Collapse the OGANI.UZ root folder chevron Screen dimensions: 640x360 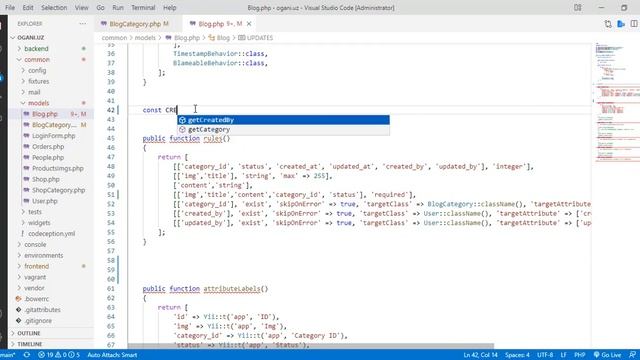point(13,38)
